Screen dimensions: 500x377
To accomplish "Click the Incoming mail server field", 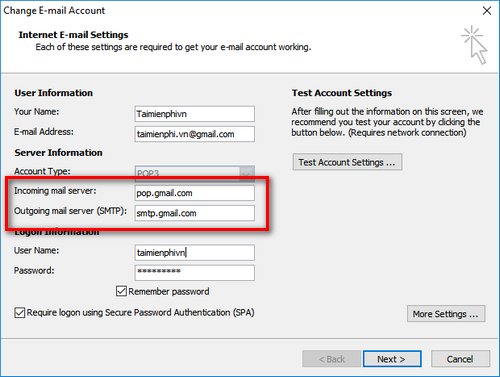I will click(x=195, y=193).
